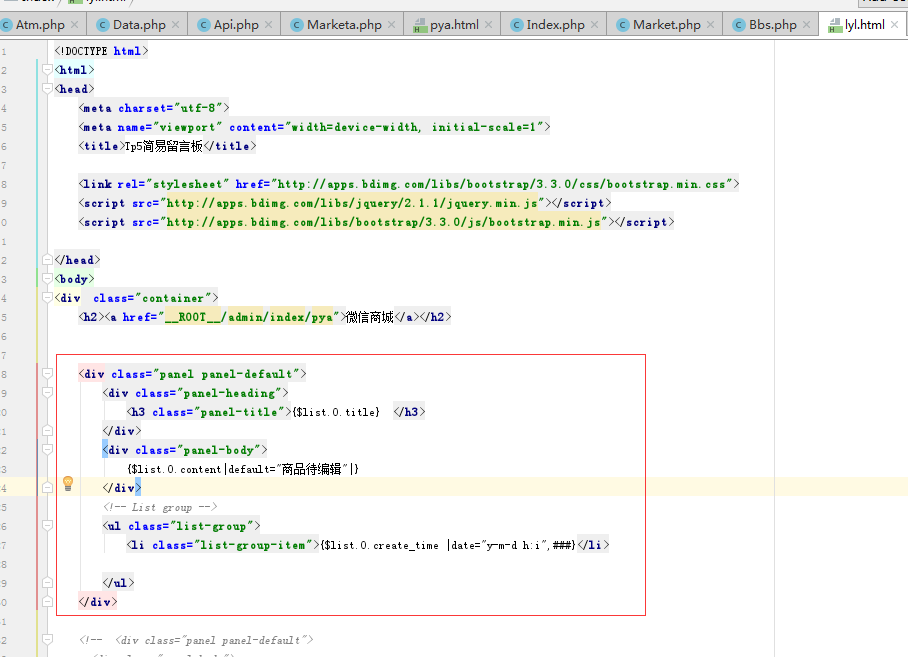The image size is (908, 657).
Task: Click the PHP class icon on Market.php tab
Action: (x=623, y=25)
